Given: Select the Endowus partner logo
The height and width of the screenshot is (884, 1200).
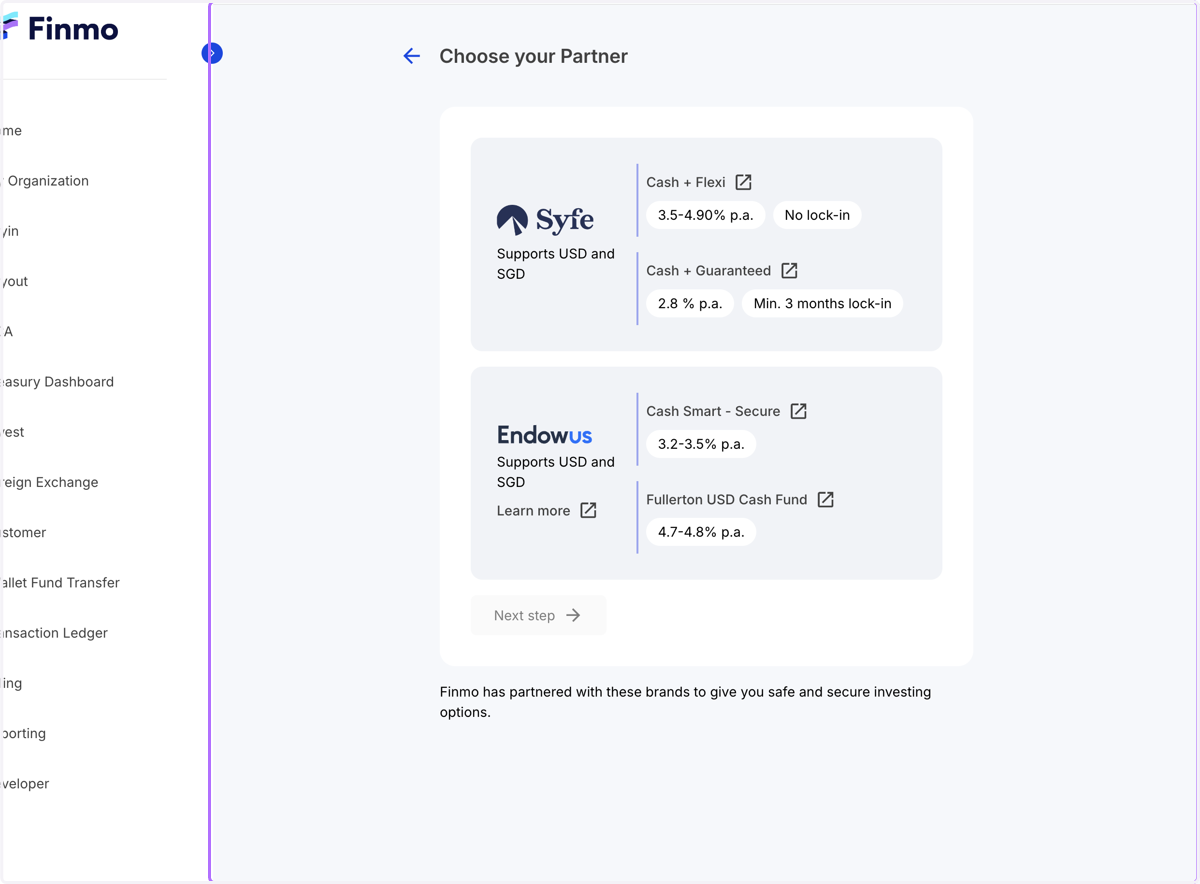Looking at the screenshot, I should click(x=544, y=435).
